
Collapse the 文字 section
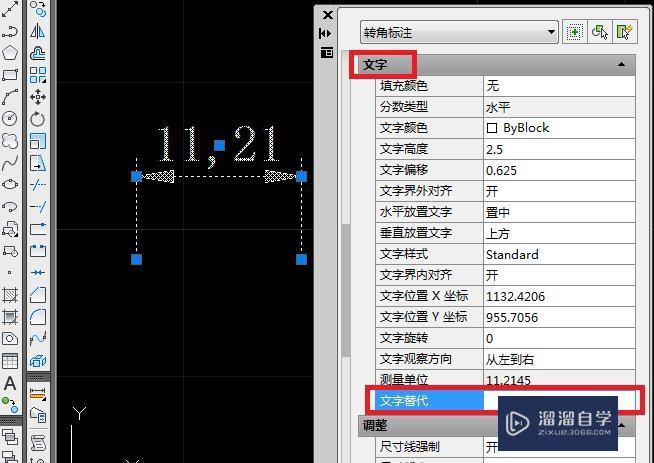tap(621, 64)
